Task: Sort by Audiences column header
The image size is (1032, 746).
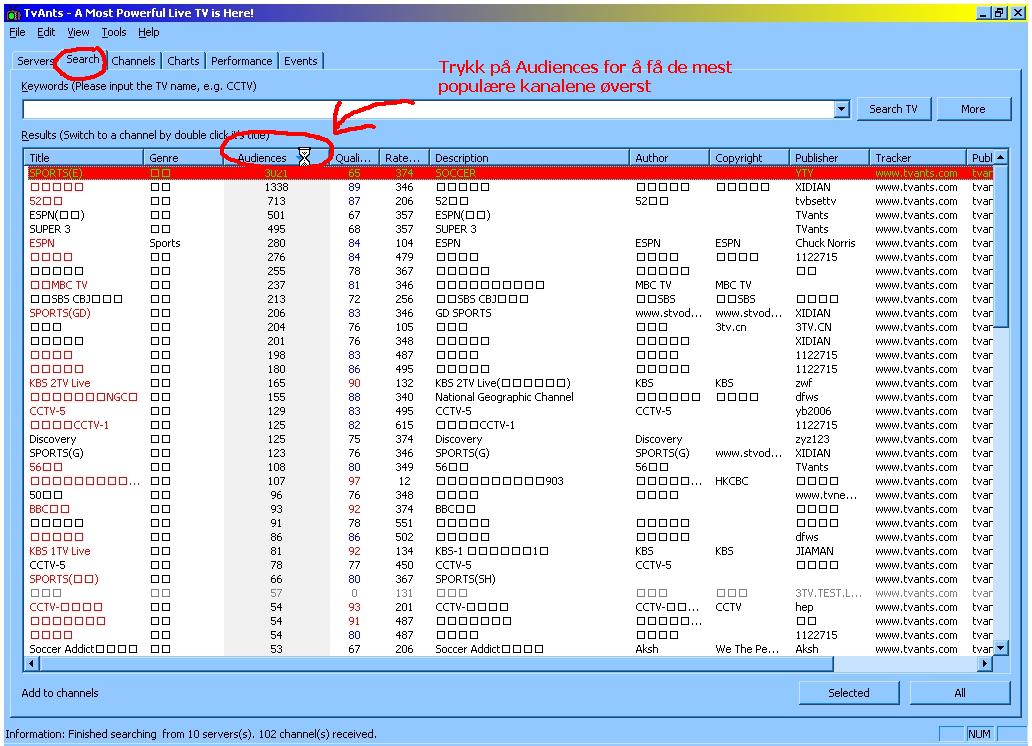Action: [x=276, y=158]
